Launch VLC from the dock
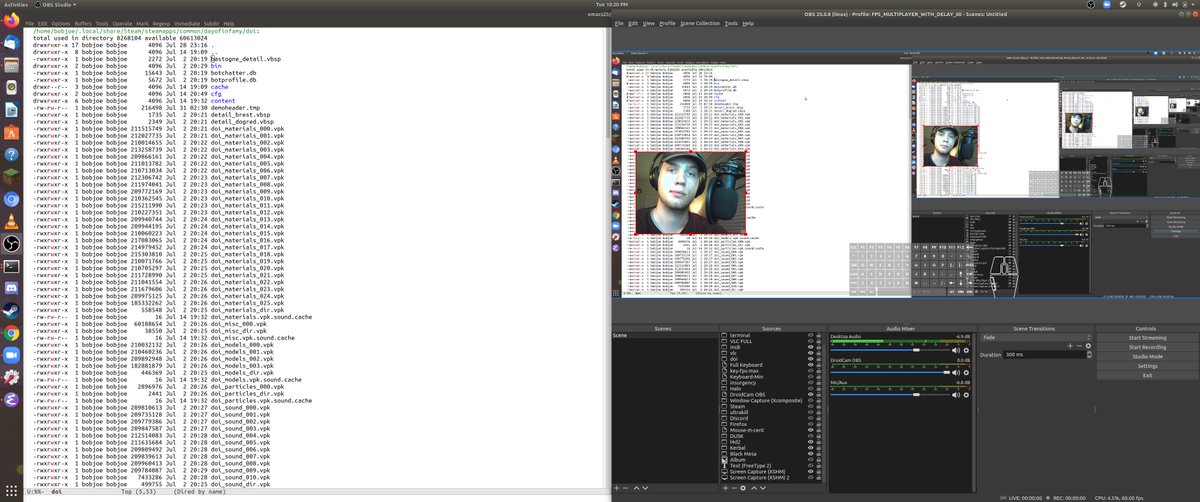The image size is (1200, 502). 11,222
